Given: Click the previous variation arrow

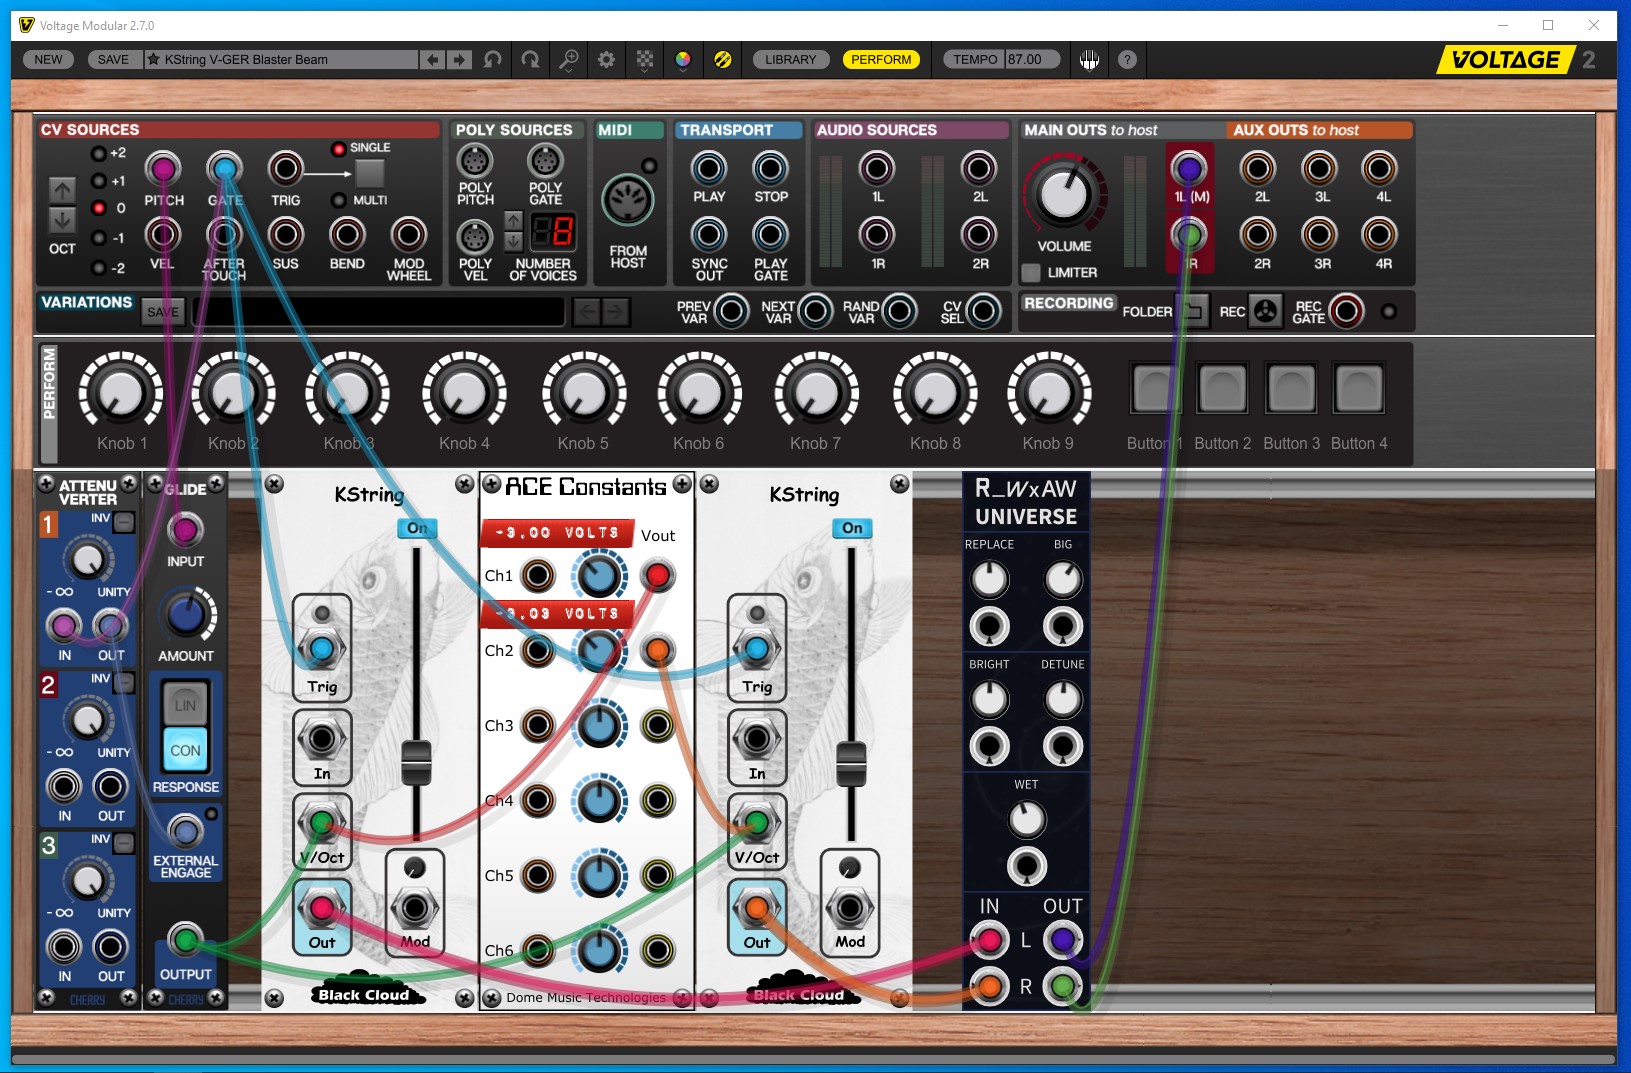Looking at the screenshot, I should point(587,312).
